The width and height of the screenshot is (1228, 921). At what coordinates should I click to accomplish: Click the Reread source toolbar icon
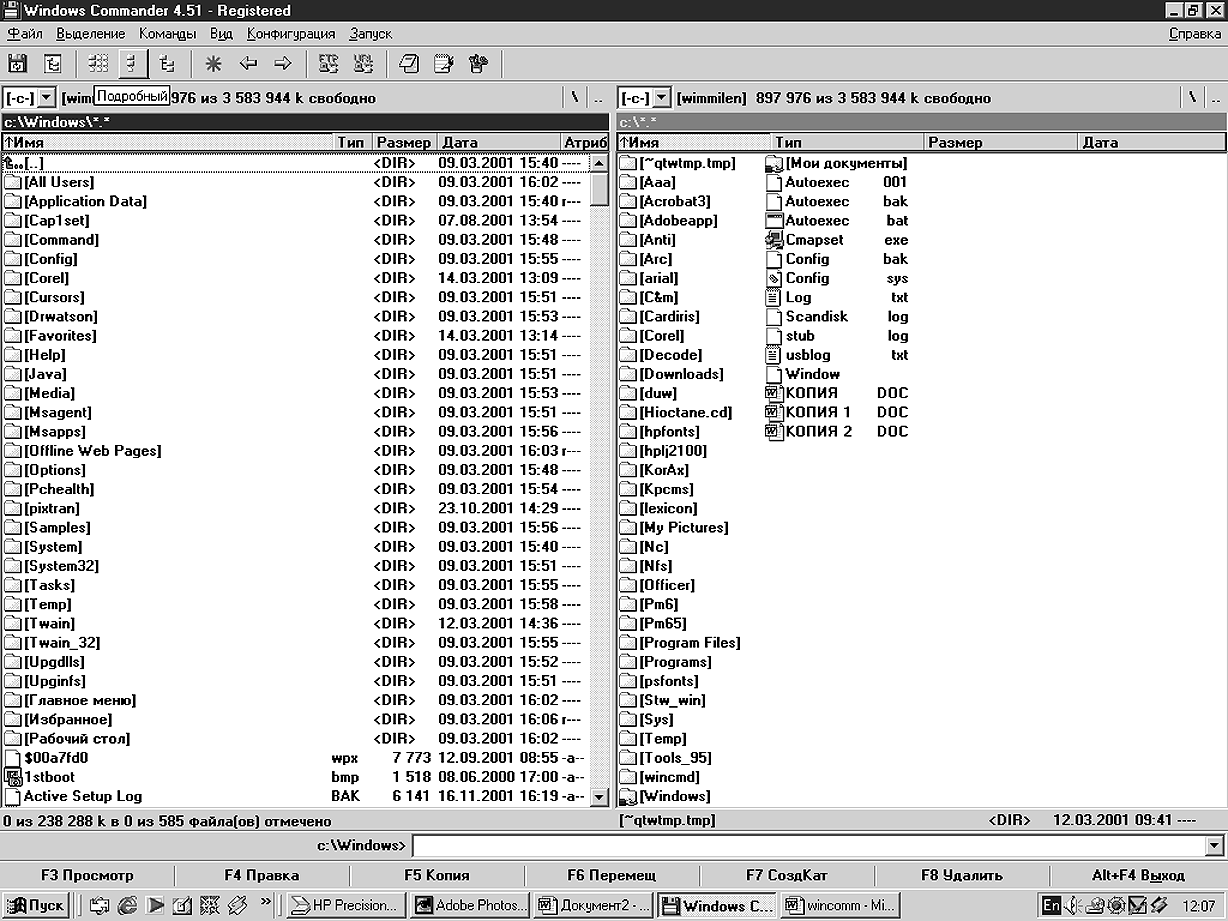pyautogui.click(x=17, y=63)
